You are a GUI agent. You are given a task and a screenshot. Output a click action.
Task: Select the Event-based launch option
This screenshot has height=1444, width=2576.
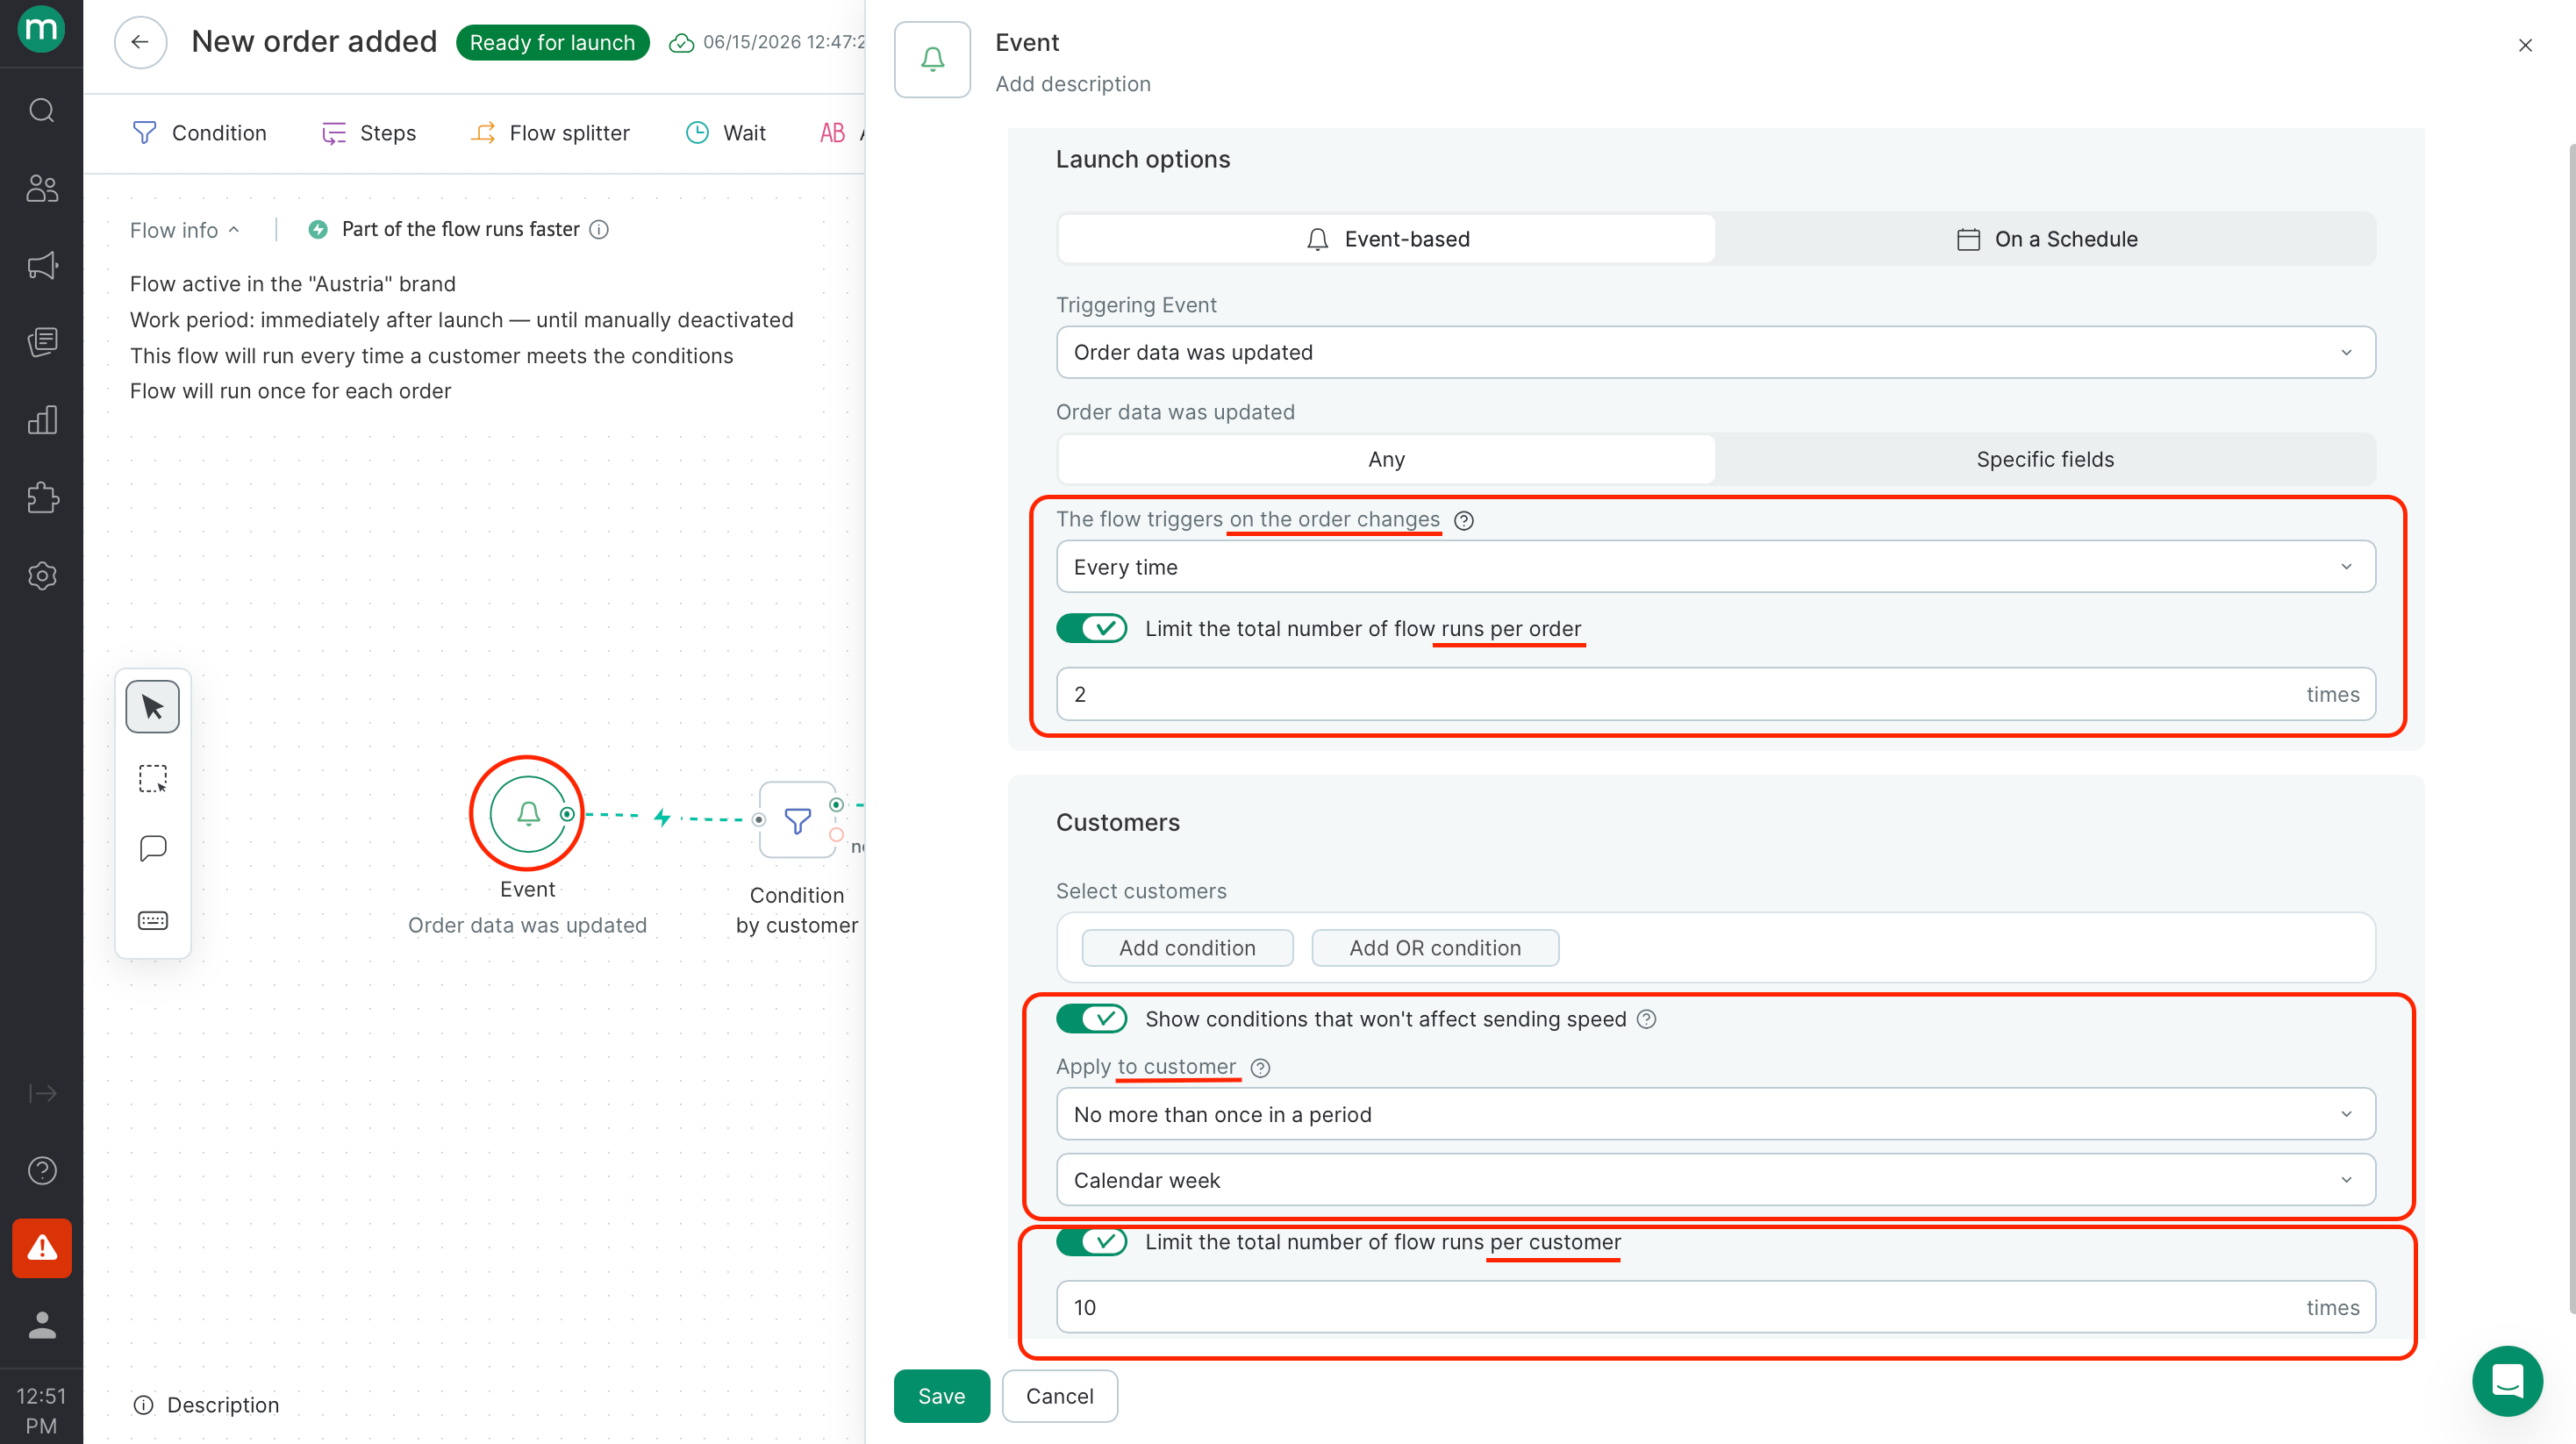(x=1386, y=239)
